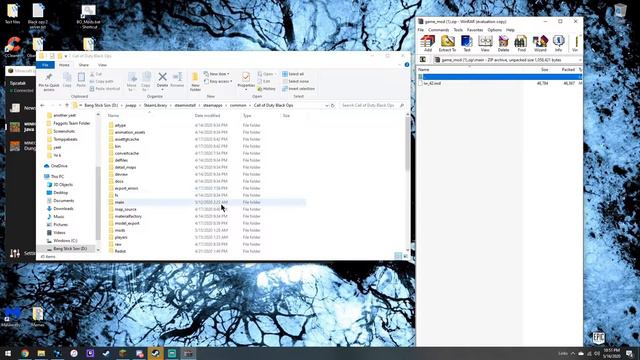Viewport: 640px width, 360px height.
Task: Click WinRAR's Delete toolbar icon
Action: (x=503, y=44)
